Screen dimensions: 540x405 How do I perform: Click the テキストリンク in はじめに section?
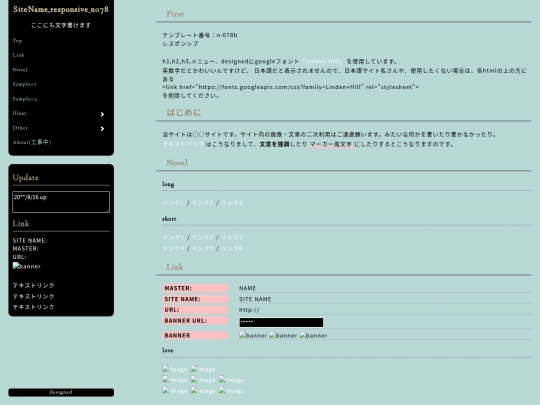pos(183,144)
